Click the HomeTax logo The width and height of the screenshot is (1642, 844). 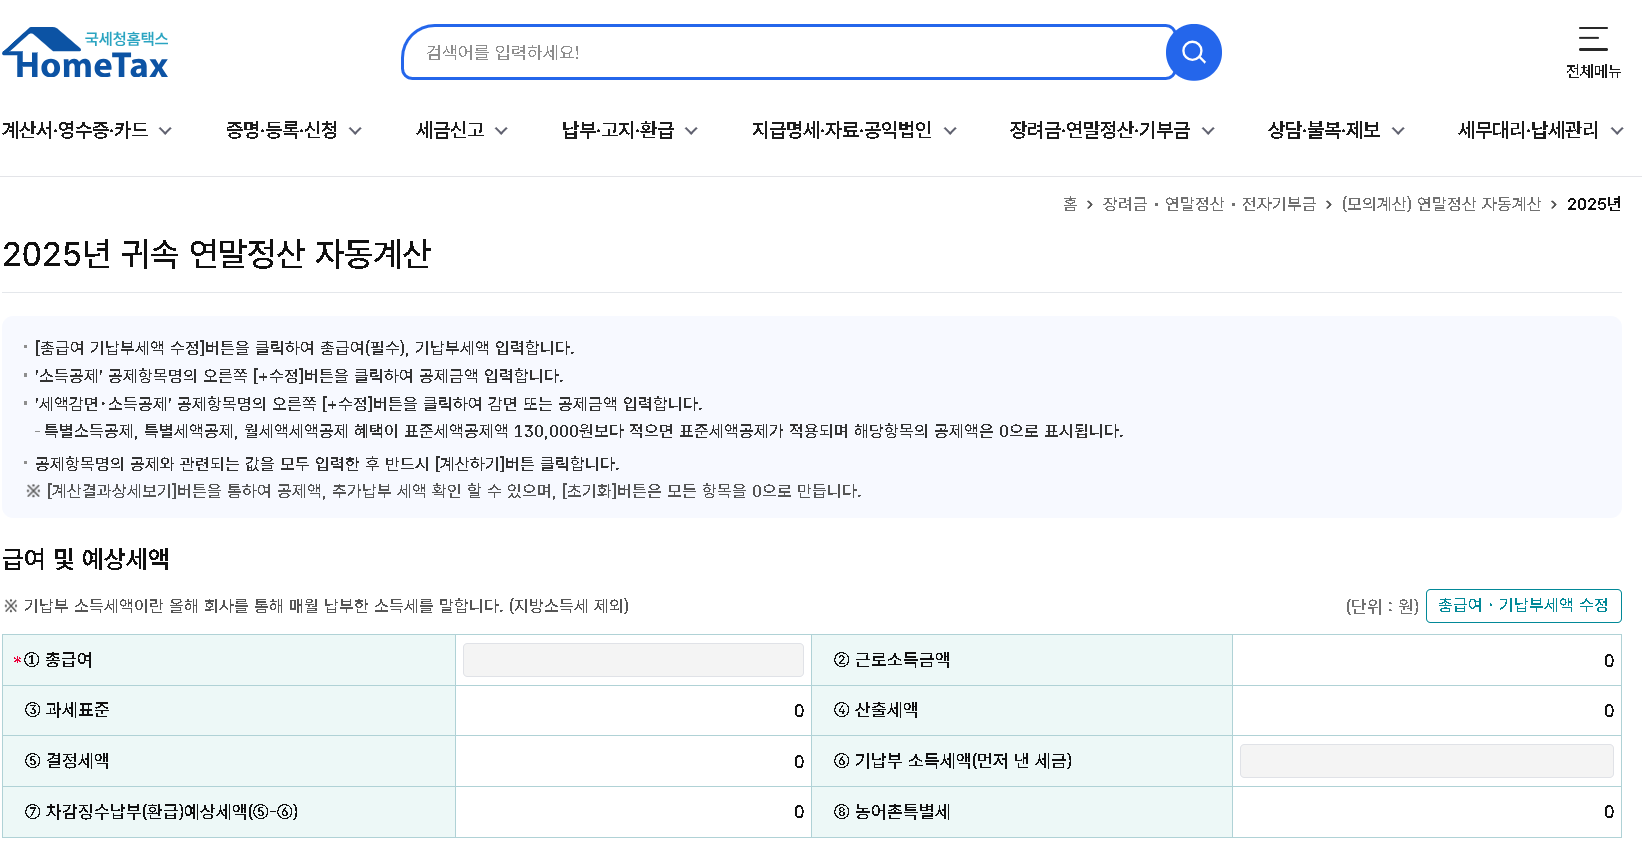point(86,53)
